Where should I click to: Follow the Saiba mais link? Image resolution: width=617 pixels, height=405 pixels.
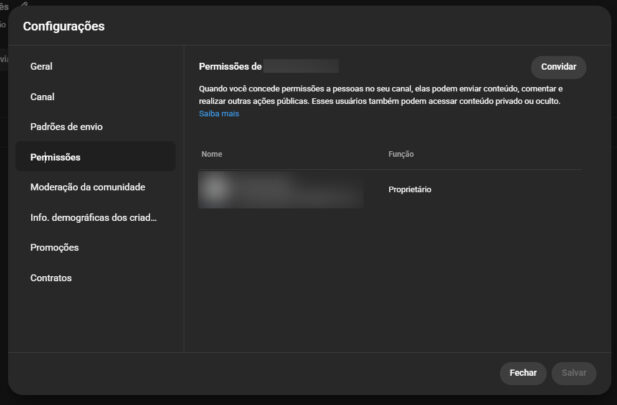pos(219,113)
